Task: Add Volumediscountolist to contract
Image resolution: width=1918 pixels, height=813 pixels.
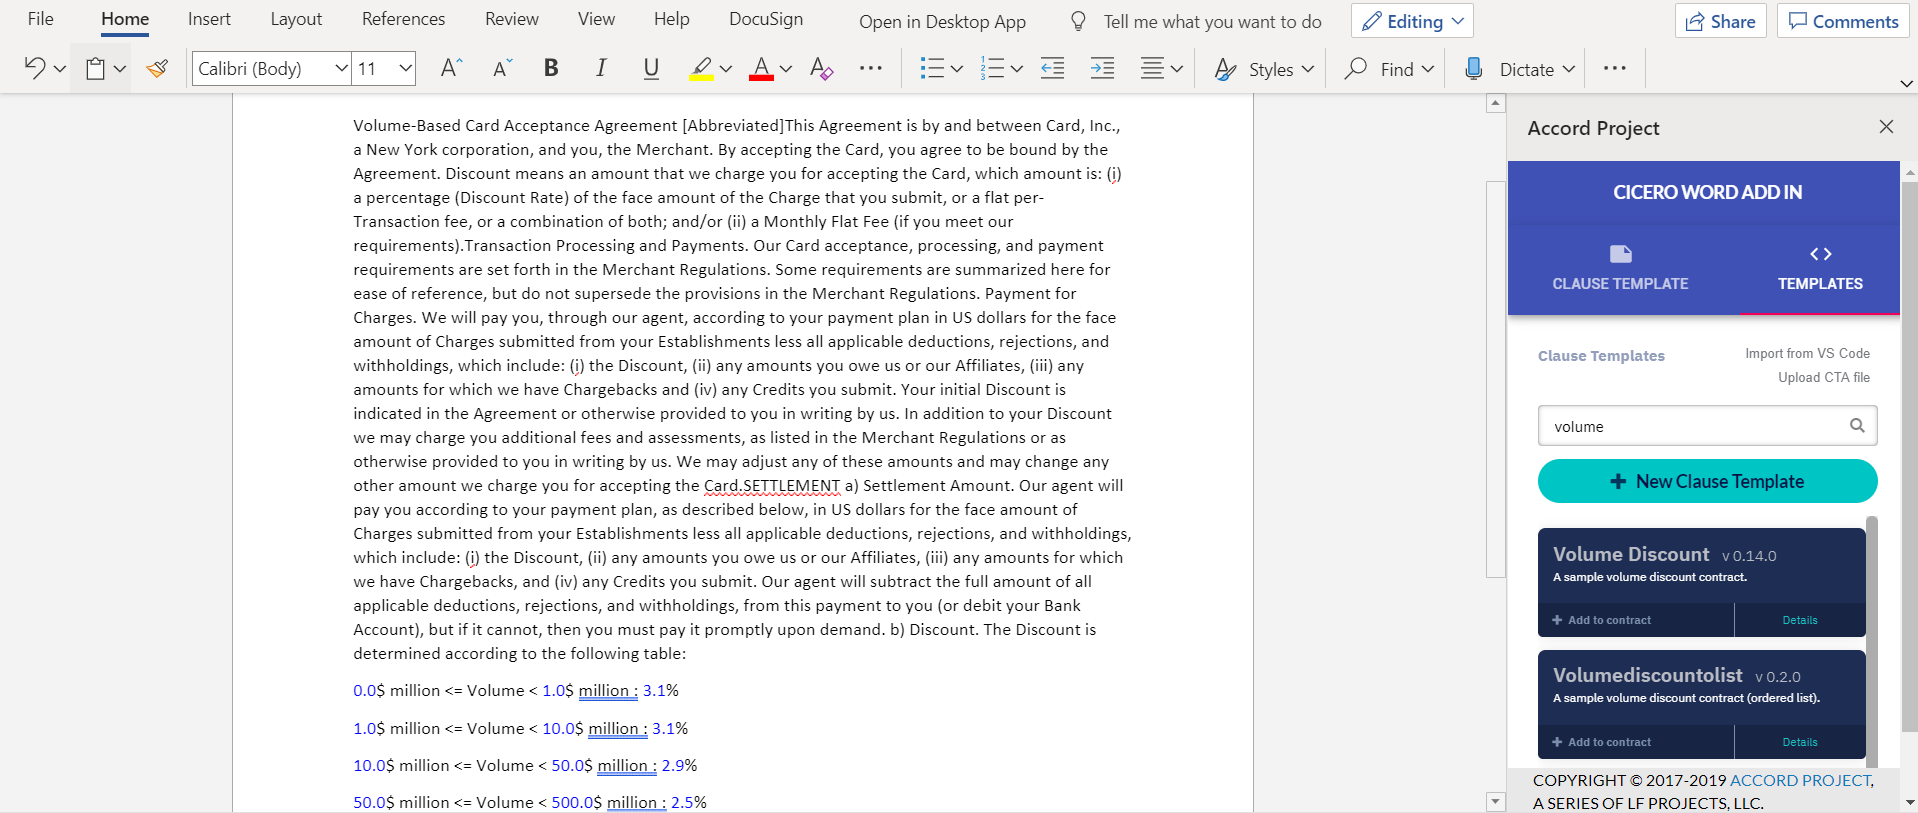Action: click(1601, 742)
